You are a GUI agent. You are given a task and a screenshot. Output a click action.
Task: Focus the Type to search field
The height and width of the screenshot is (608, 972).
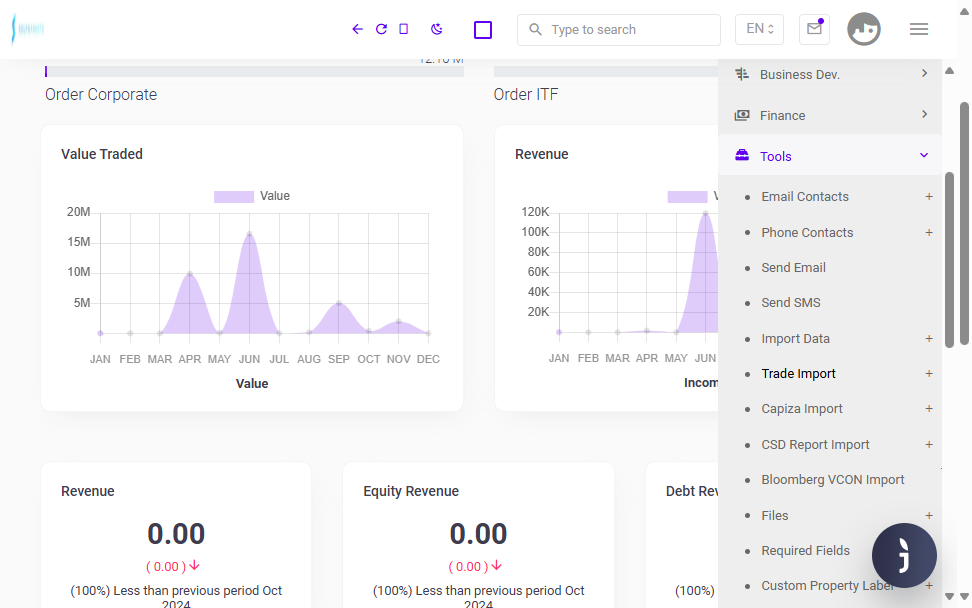click(619, 30)
